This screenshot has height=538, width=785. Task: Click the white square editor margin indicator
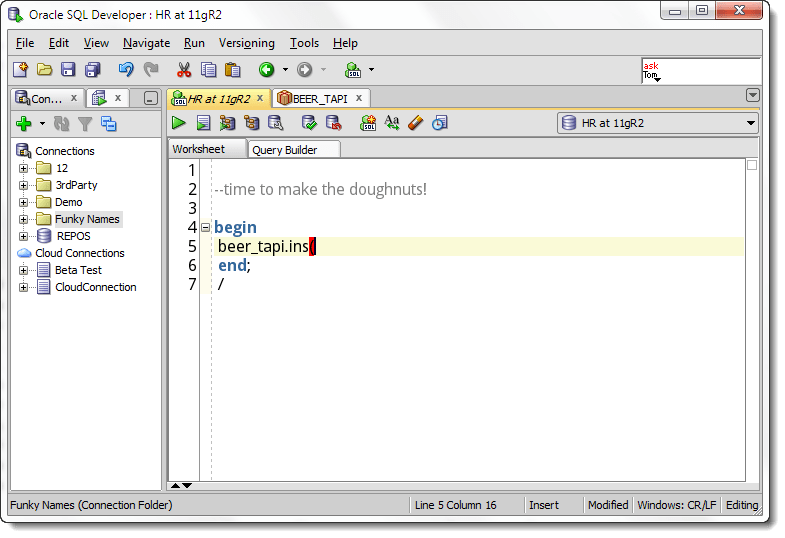(x=752, y=165)
